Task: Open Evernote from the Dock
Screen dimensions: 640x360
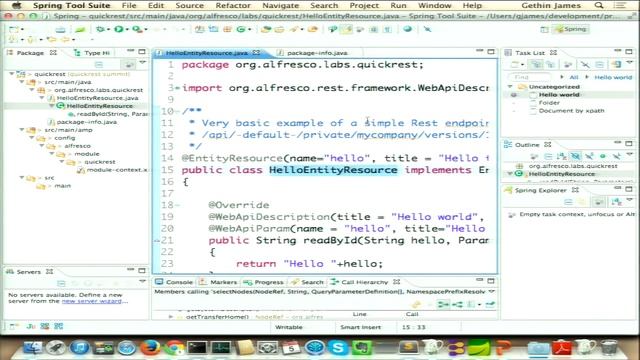Action: coord(361,348)
